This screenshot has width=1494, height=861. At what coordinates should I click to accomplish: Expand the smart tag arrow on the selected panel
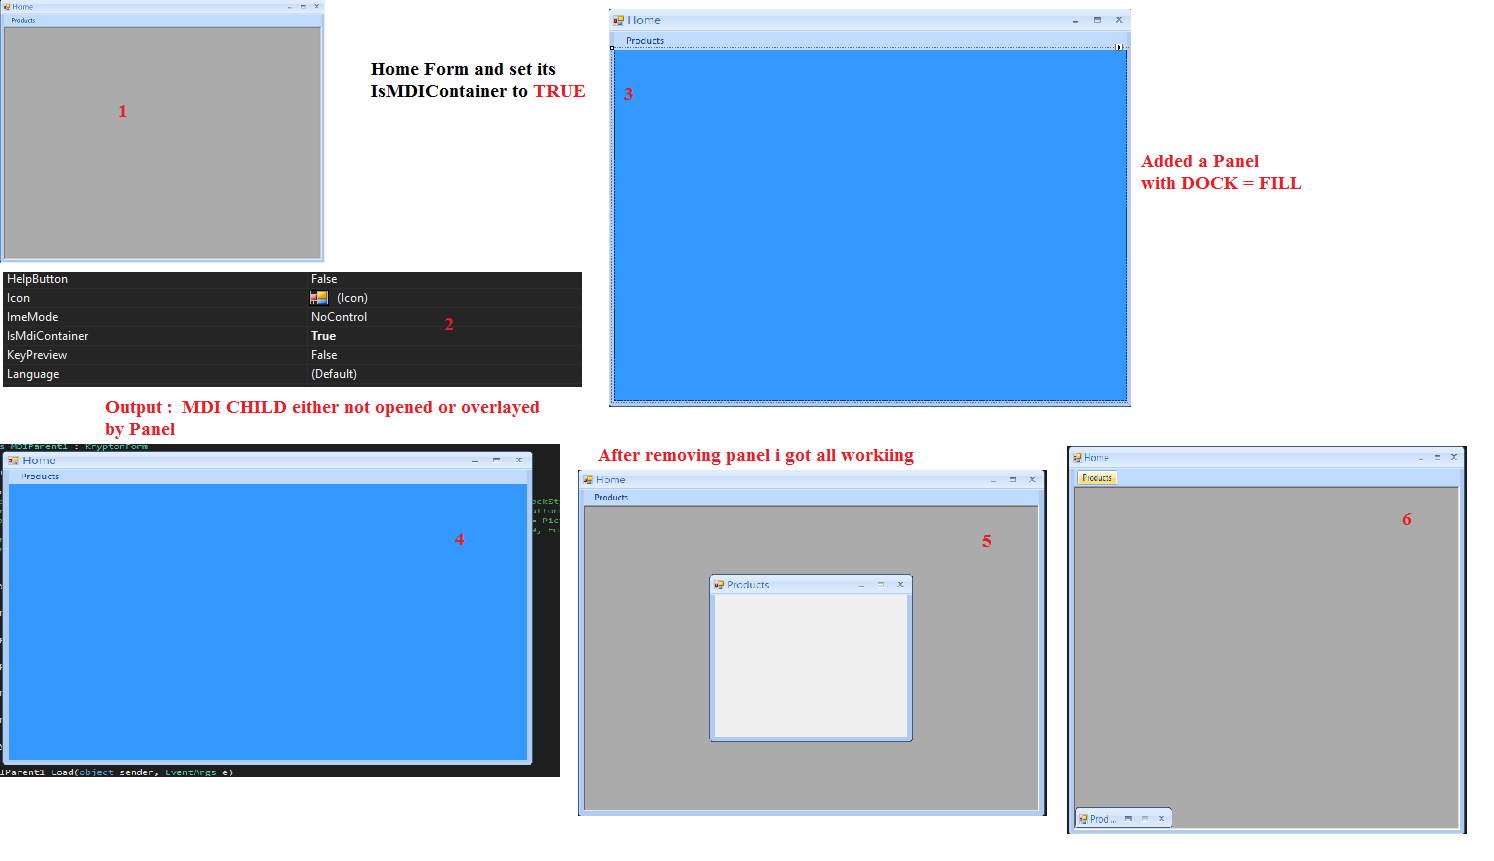click(x=1119, y=47)
